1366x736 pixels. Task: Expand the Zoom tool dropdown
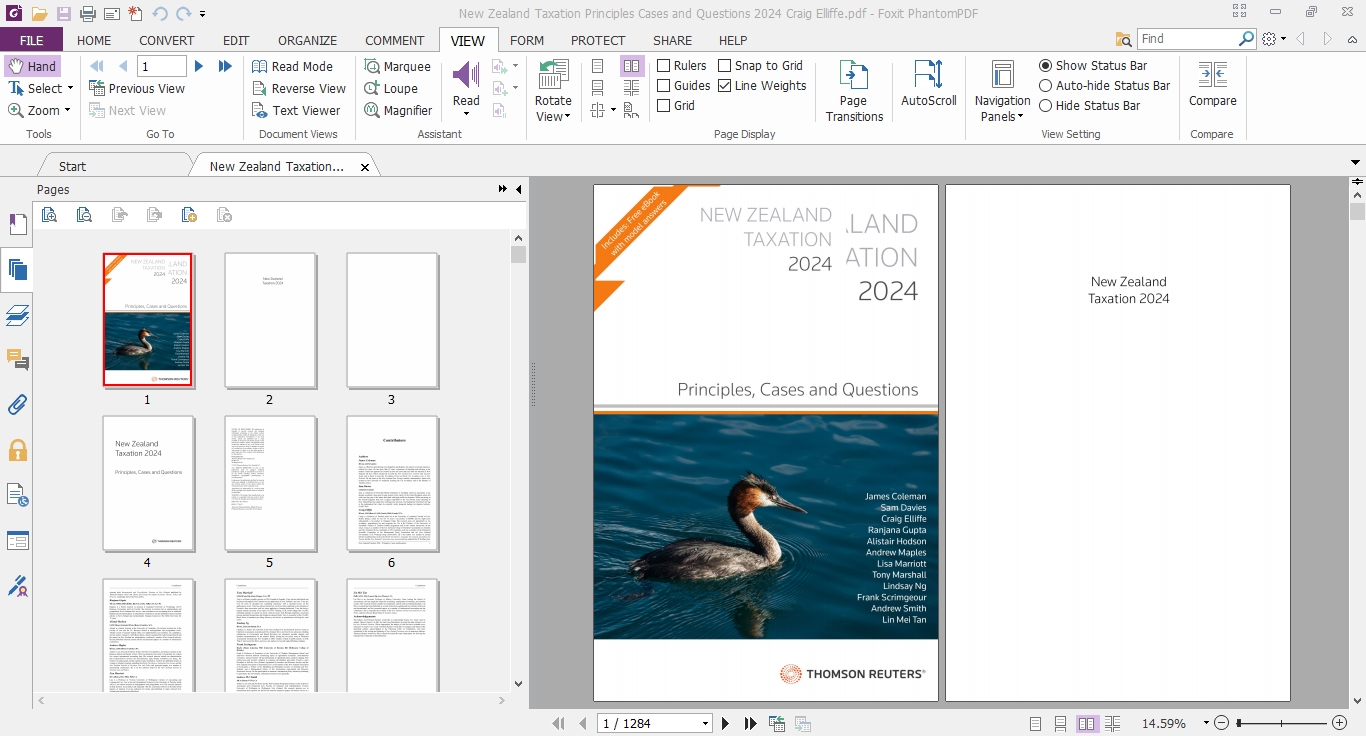(67, 110)
